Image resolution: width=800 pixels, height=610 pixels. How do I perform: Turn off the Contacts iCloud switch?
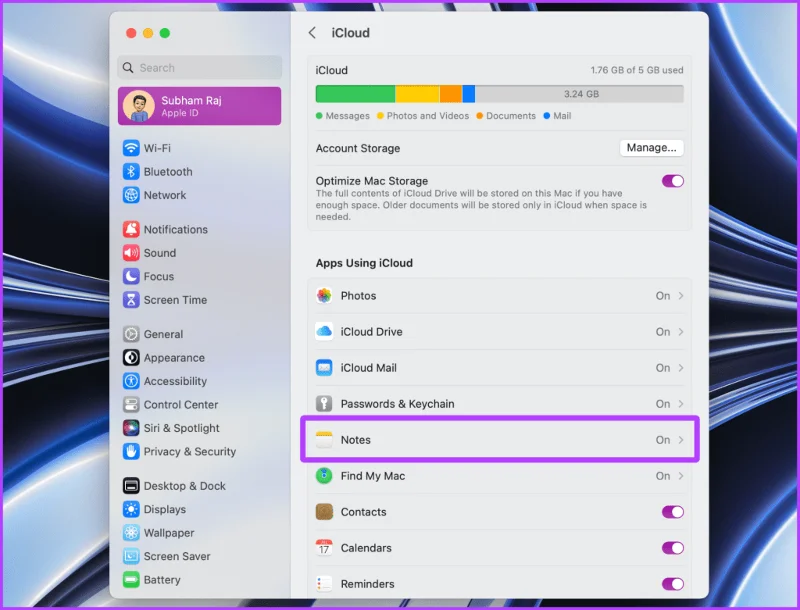click(672, 512)
